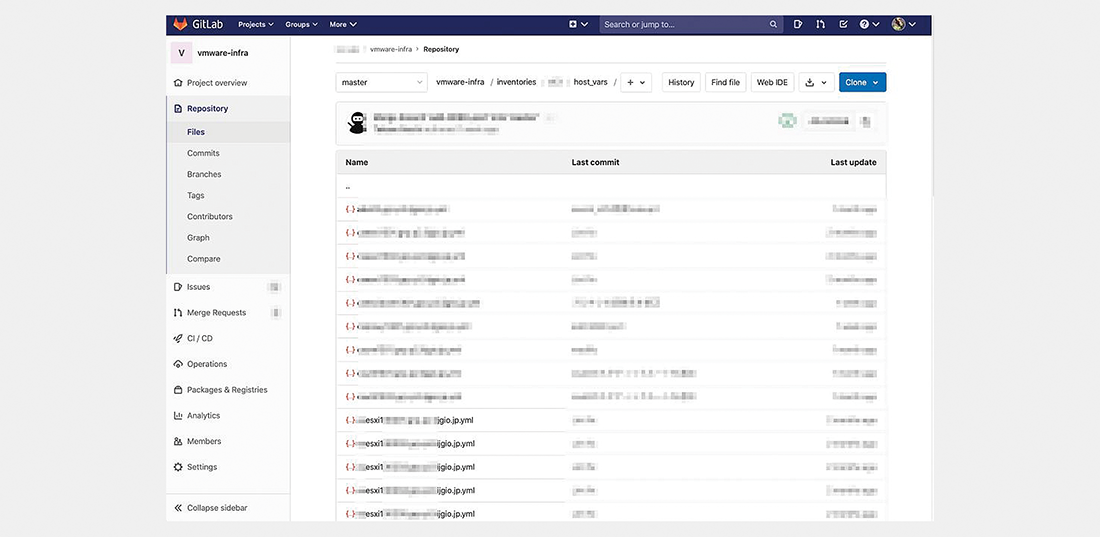Click the Analytics chart icon in sidebar
Screen dimensions: 1100x537
pos(178,416)
